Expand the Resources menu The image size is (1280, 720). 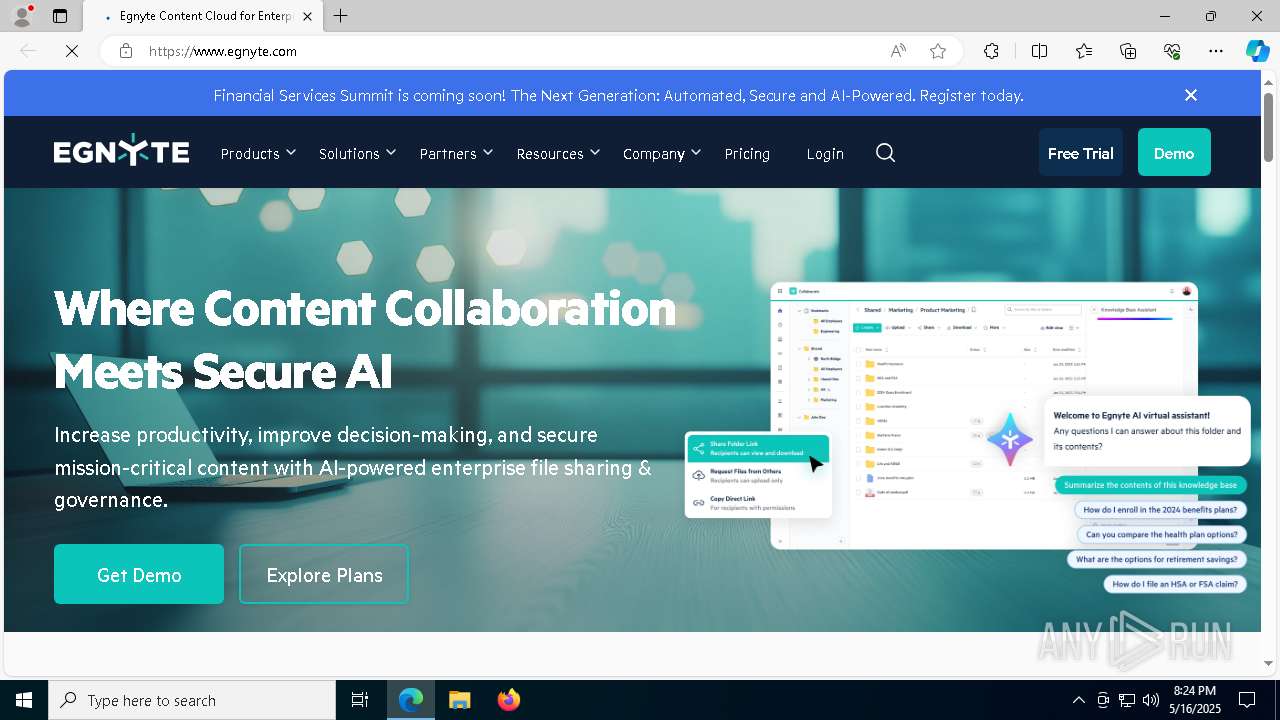[558, 153]
